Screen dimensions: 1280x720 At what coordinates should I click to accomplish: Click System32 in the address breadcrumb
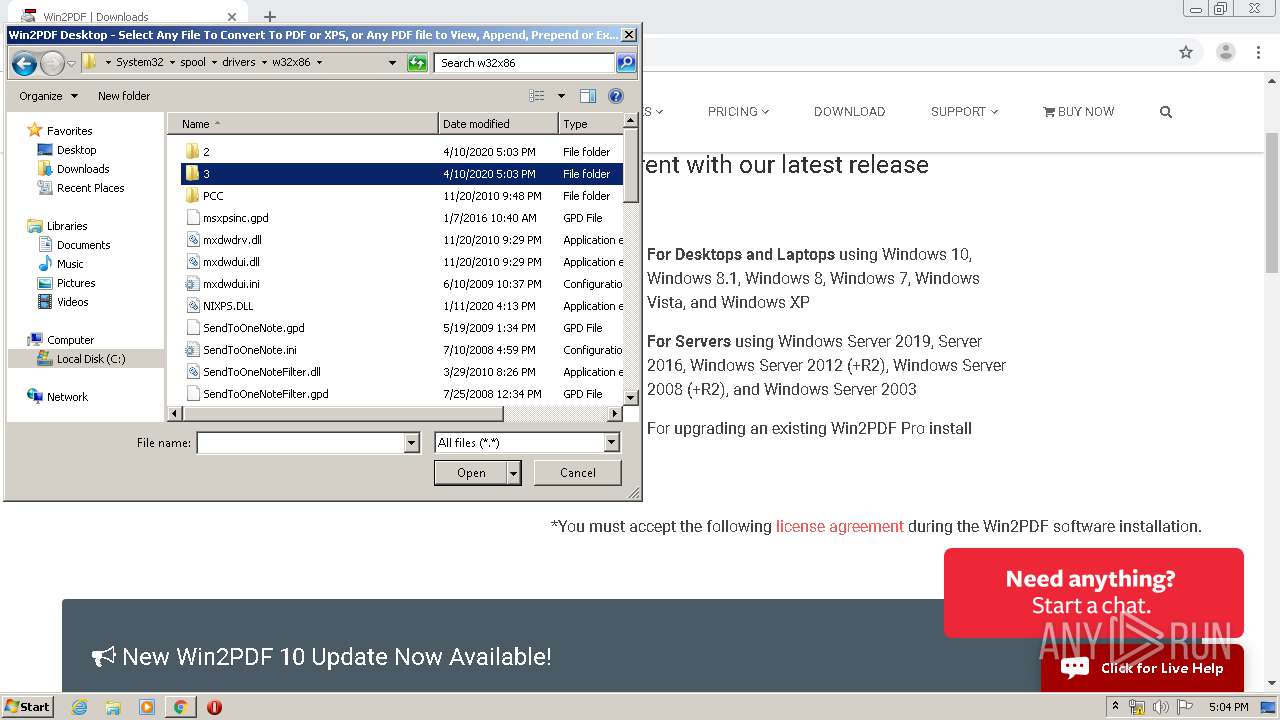click(139, 62)
